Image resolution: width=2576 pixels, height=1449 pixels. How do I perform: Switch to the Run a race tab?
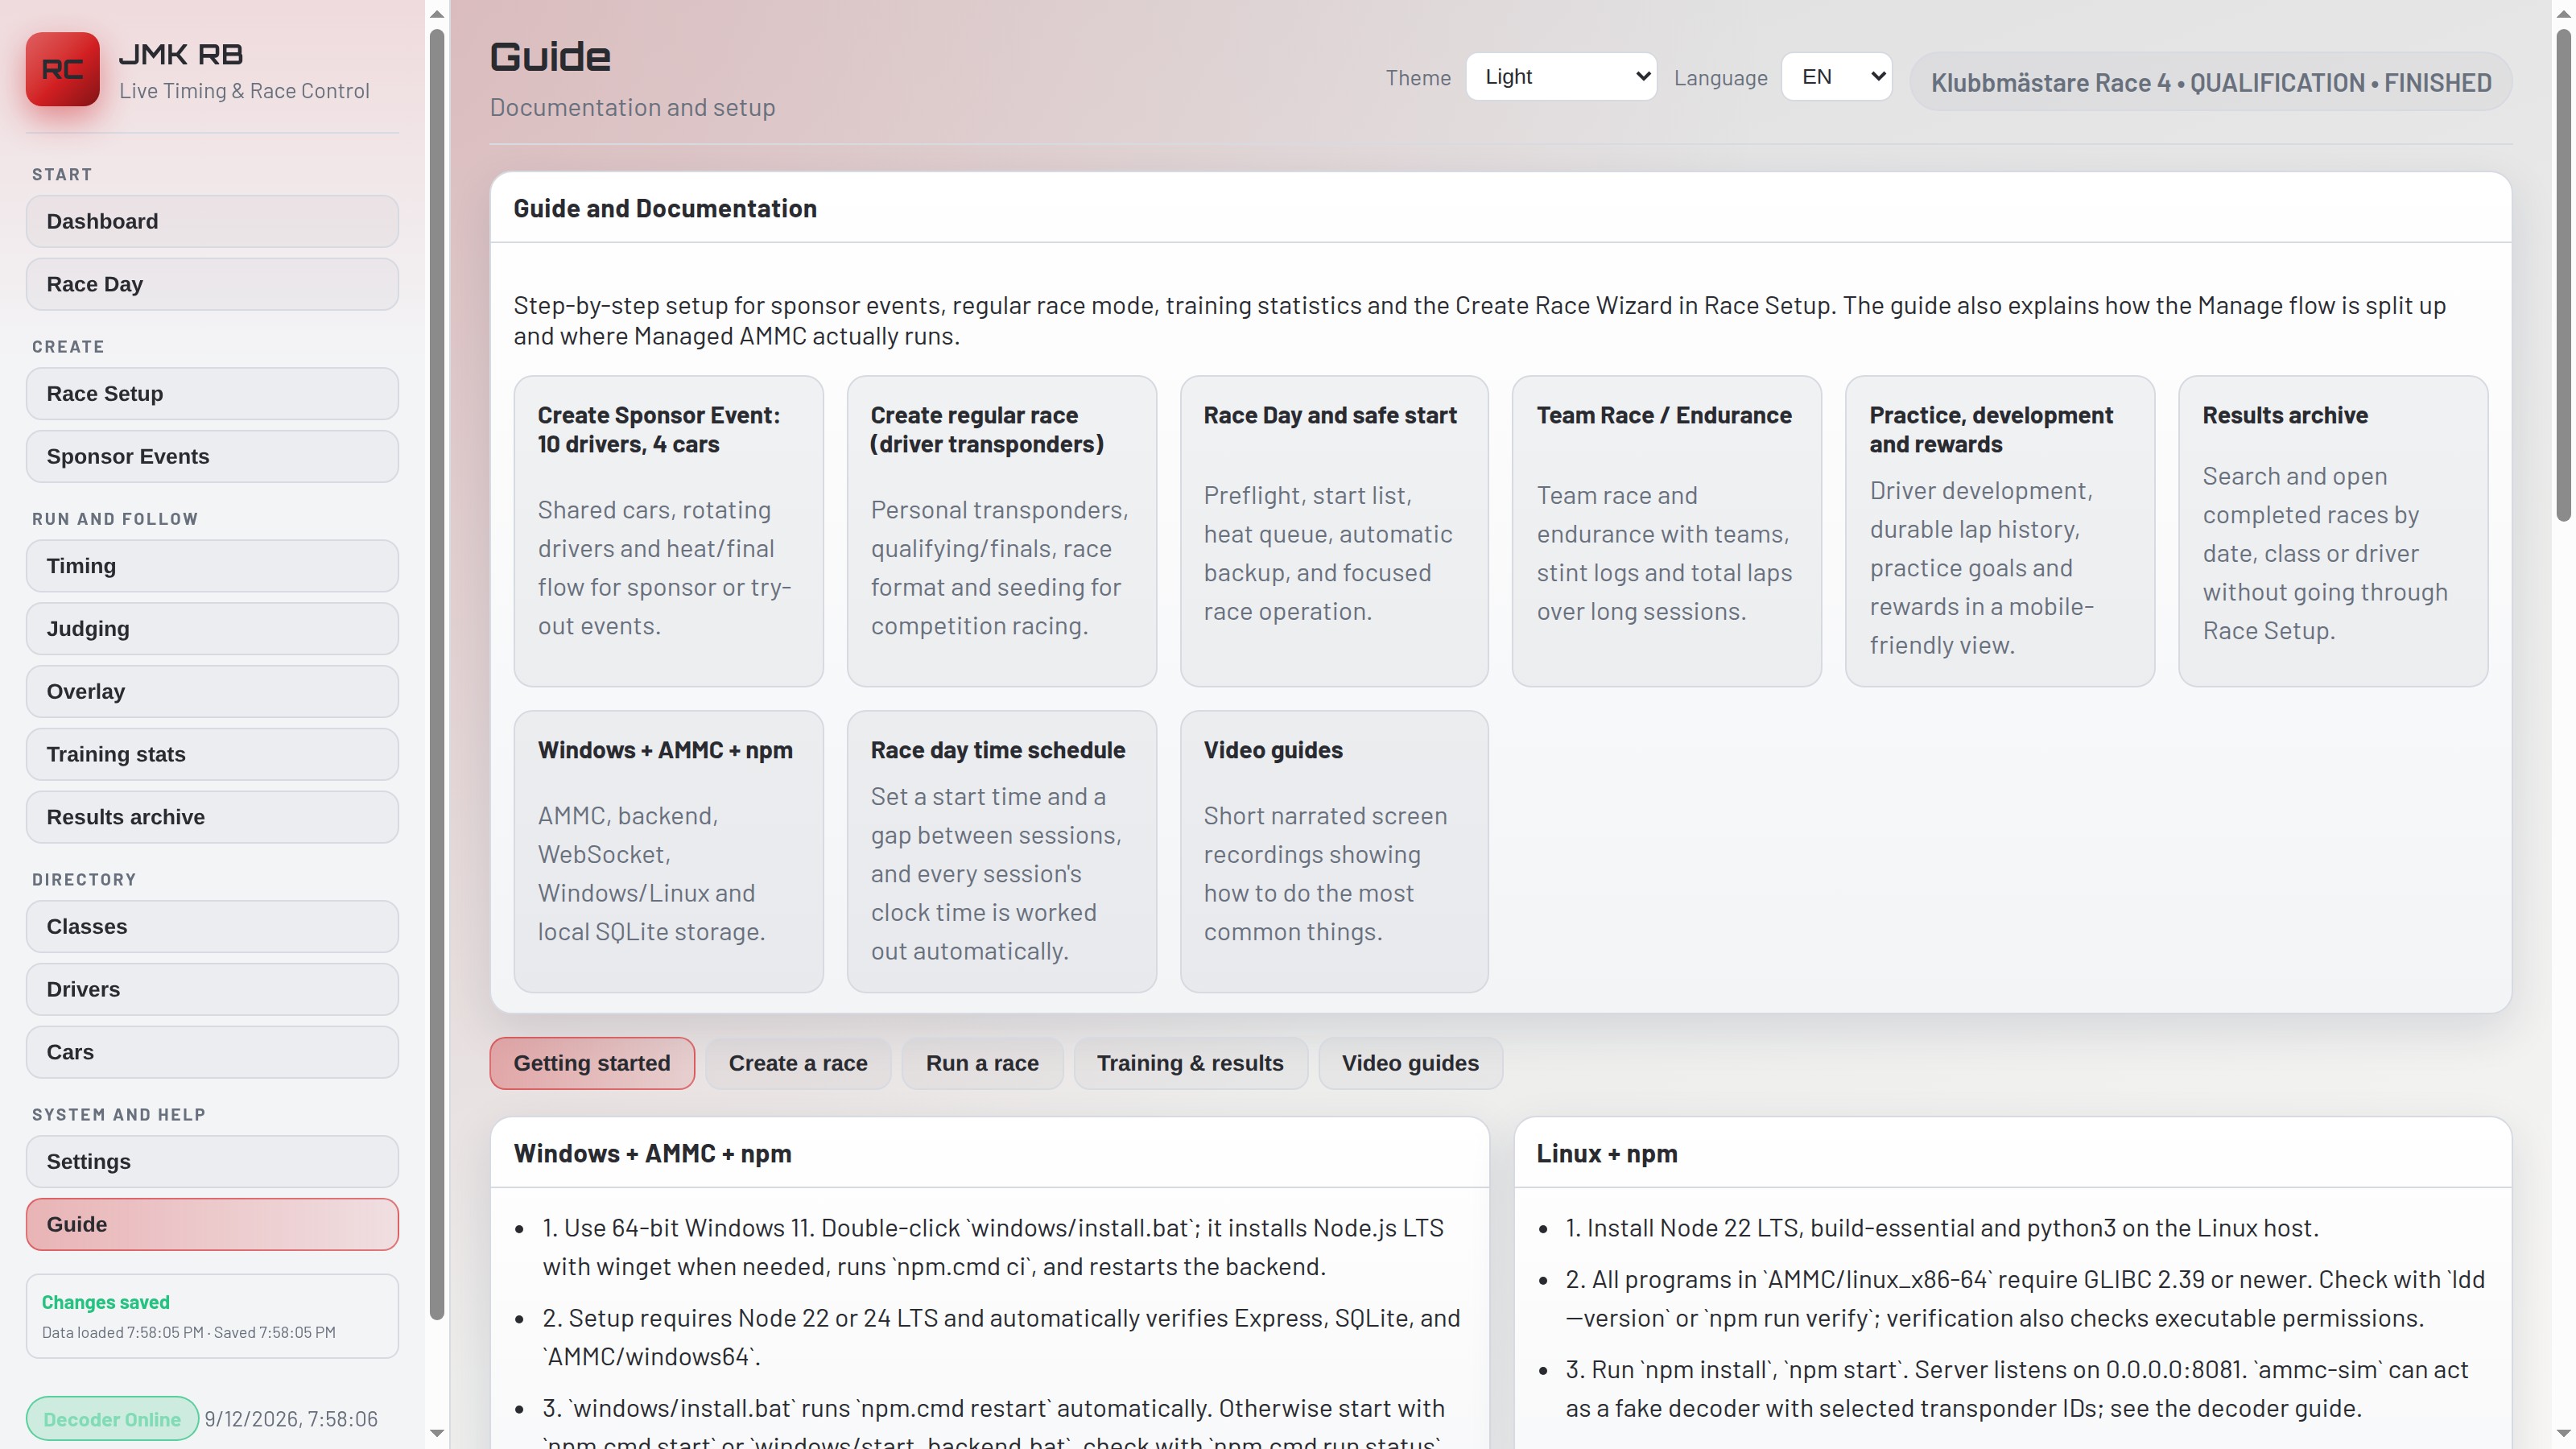pos(981,1063)
